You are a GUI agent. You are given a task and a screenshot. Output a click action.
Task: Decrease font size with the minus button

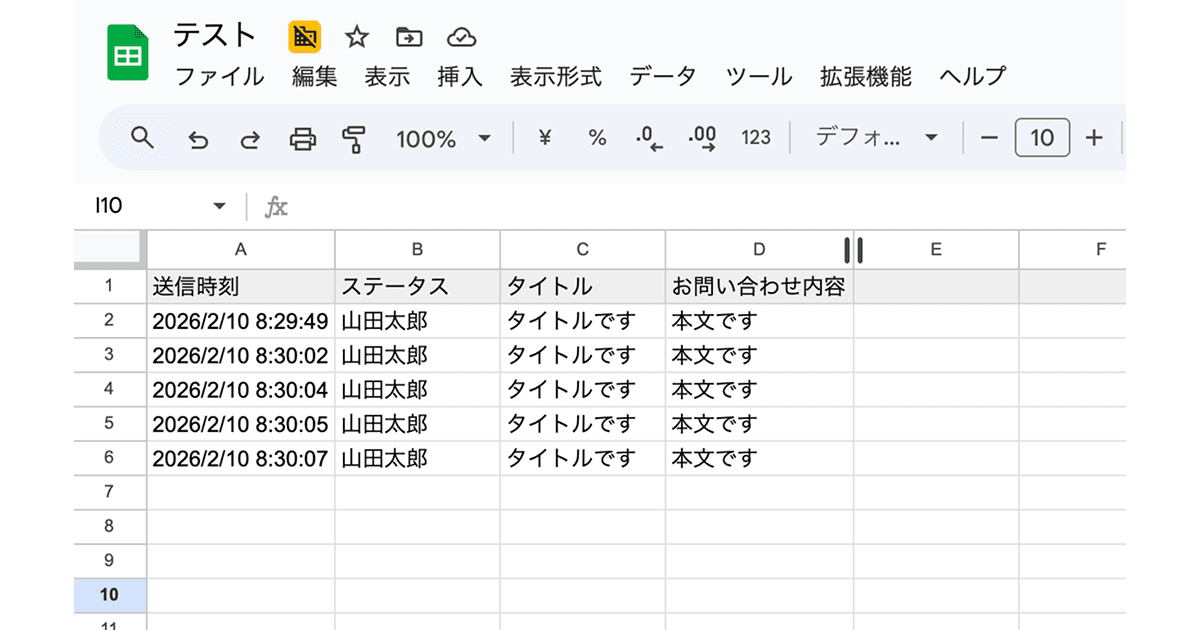pos(989,137)
